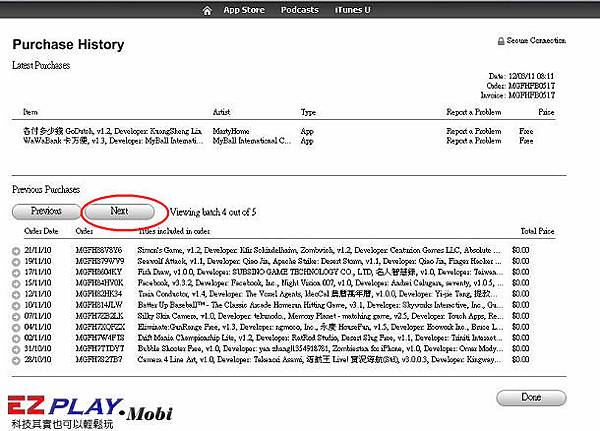Click artist name MartyHome
Image resolution: width=600 pixels, height=431 pixels.
coord(231,131)
